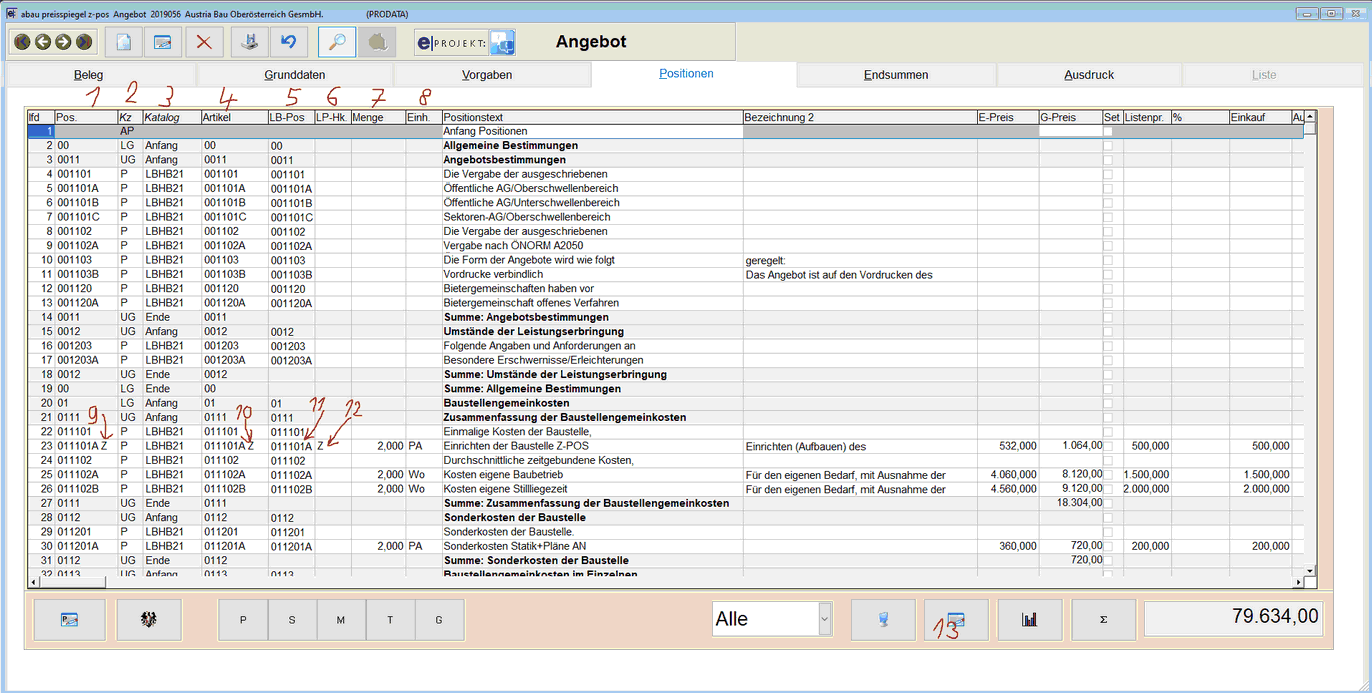1372x693 pixels.
Task: Open the bar chart icon button
Action: coord(1029,620)
